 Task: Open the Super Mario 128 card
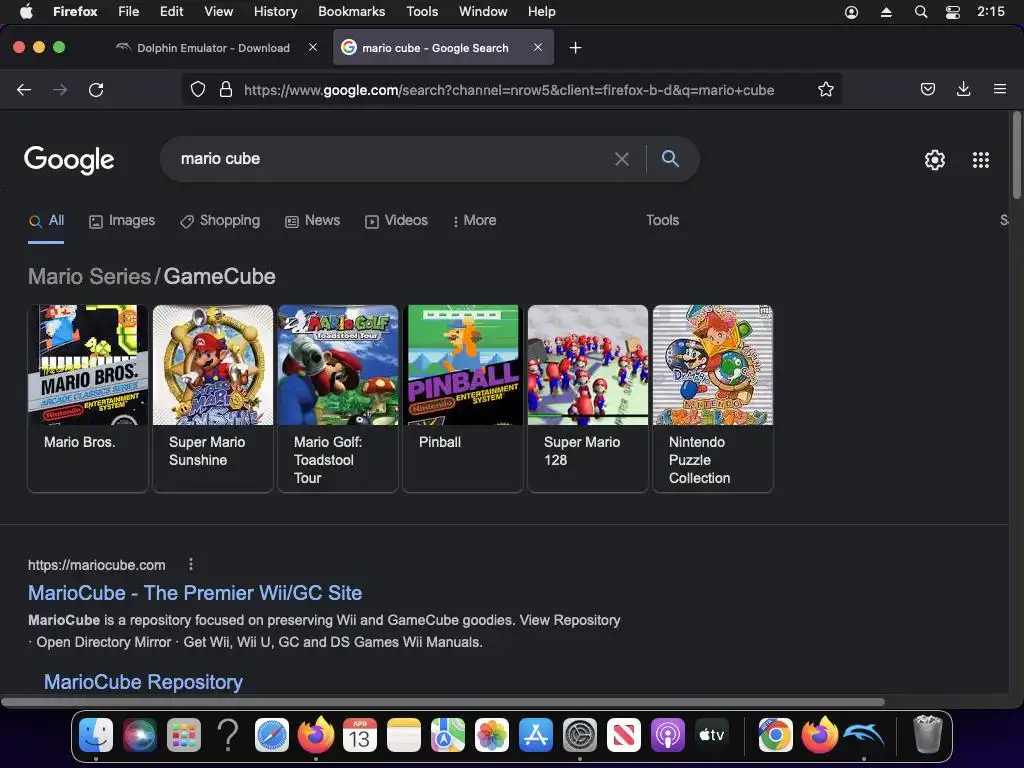(x=588, y=398)
